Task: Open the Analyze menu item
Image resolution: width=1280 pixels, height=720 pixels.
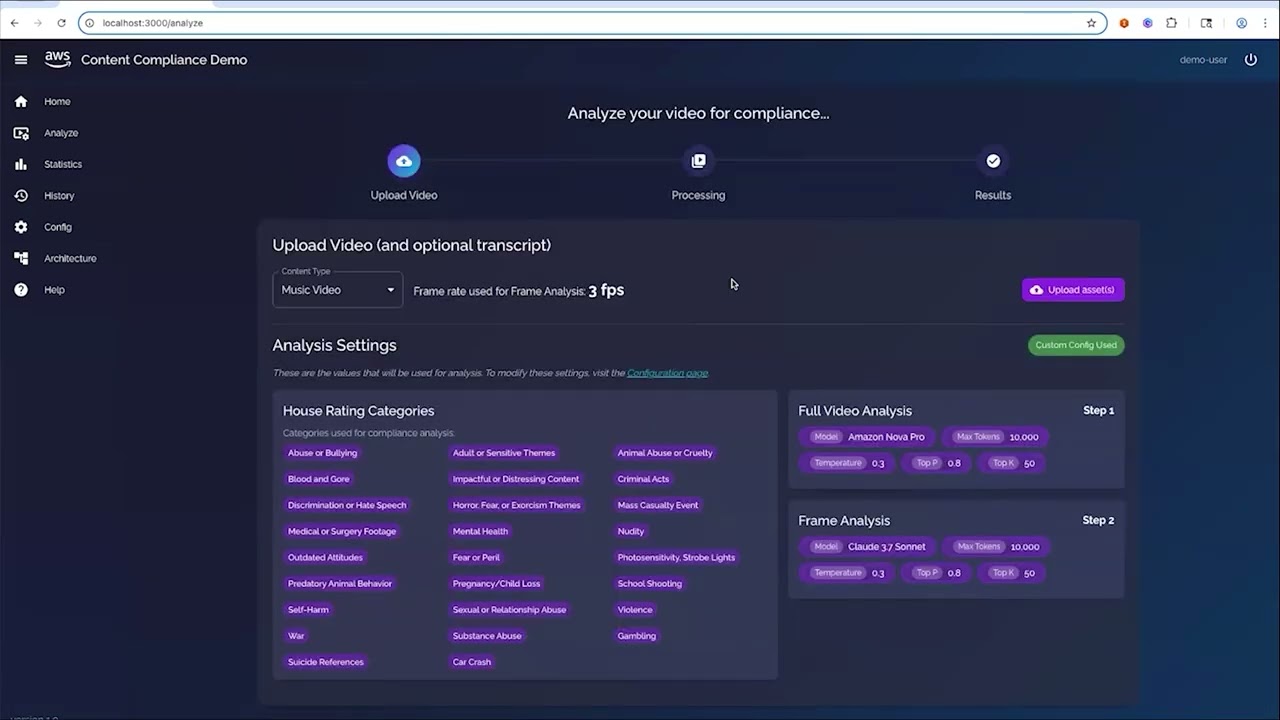Action: tap(61, 133)
